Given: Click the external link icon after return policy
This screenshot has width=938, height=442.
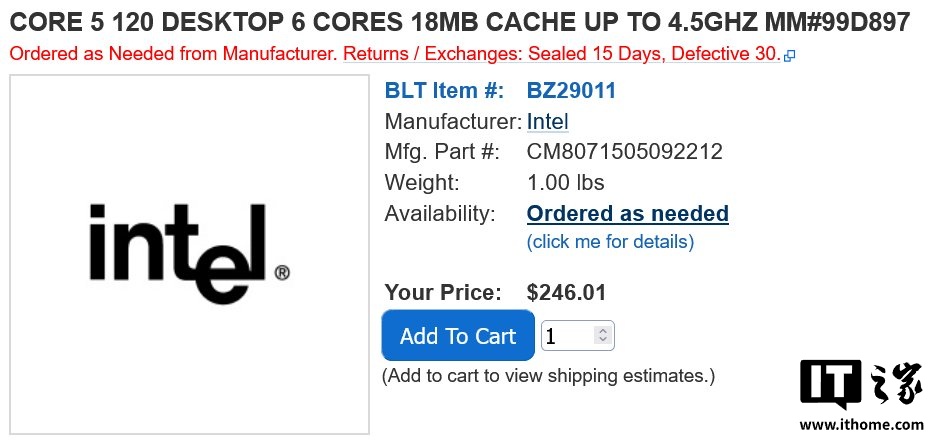Looking at the screenshot, I should click(790, 57).
